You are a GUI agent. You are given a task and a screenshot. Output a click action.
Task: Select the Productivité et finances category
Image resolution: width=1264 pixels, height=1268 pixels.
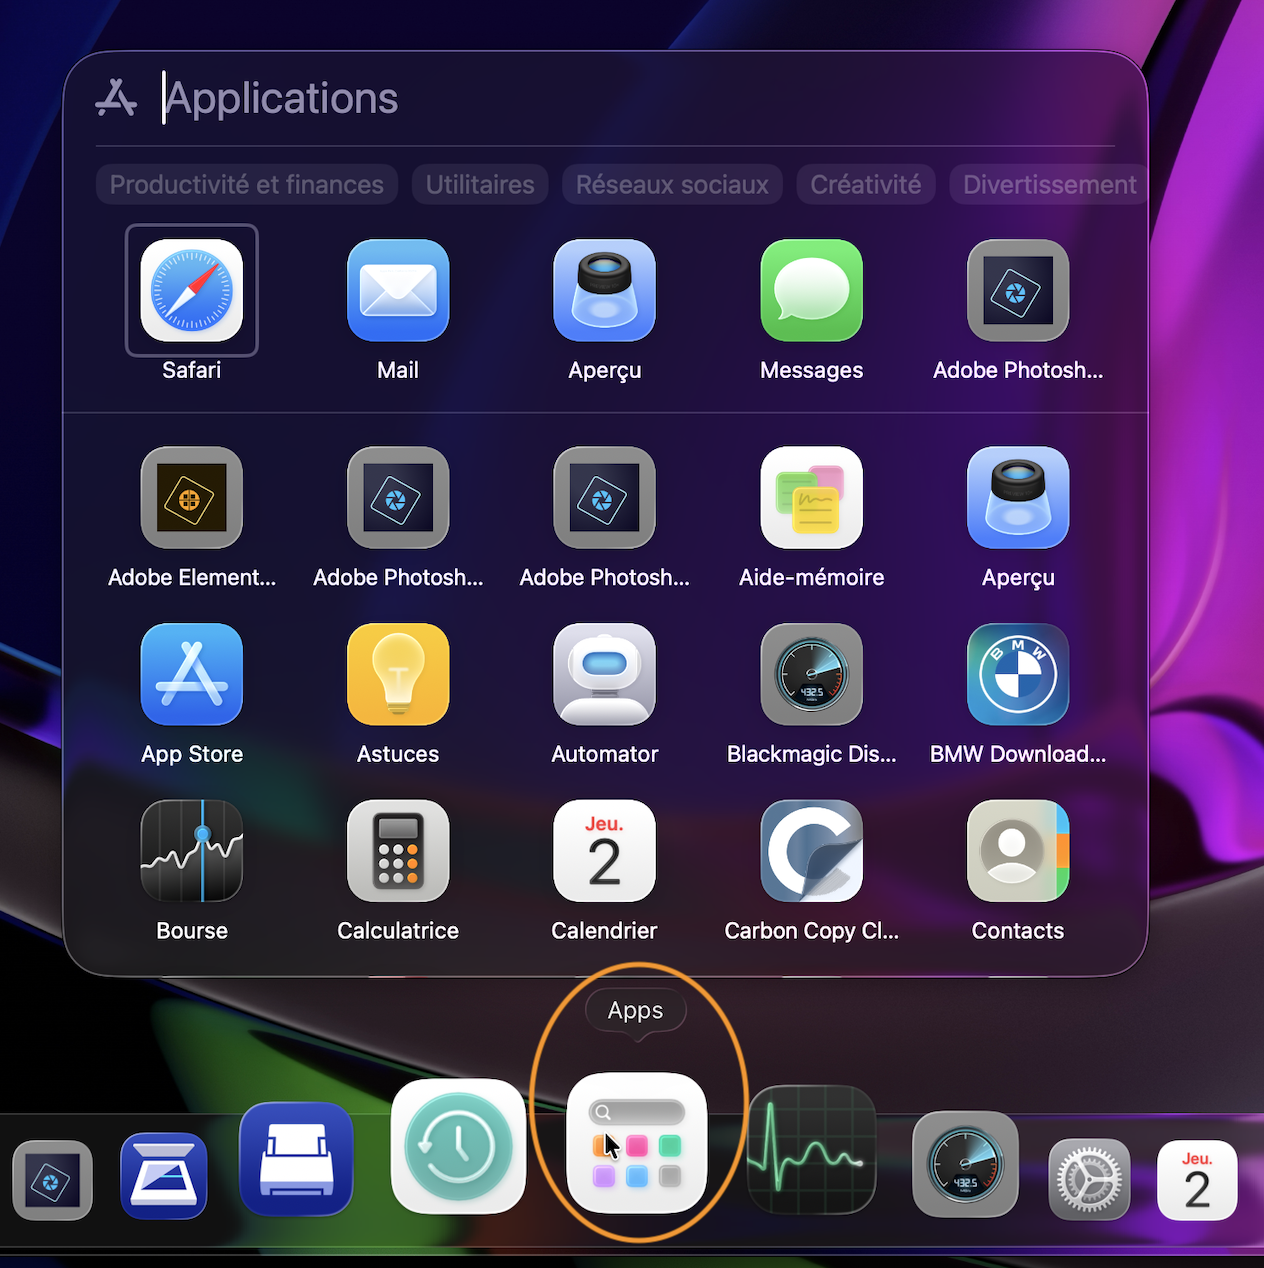pyautogui.click(x=247, y=185)
